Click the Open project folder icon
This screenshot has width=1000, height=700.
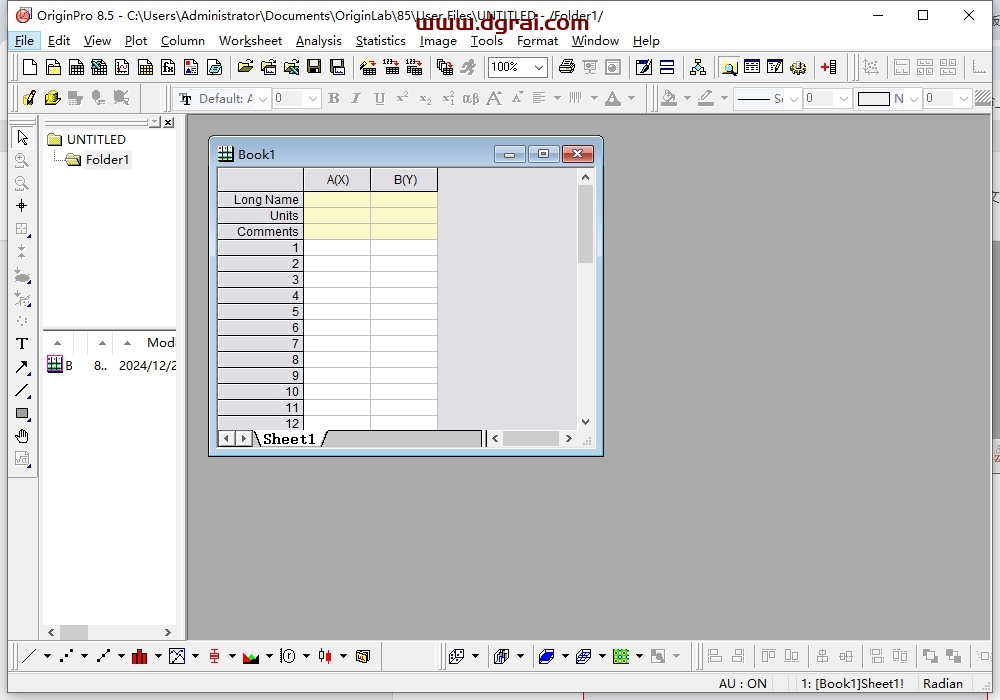(x=245, y=67)
